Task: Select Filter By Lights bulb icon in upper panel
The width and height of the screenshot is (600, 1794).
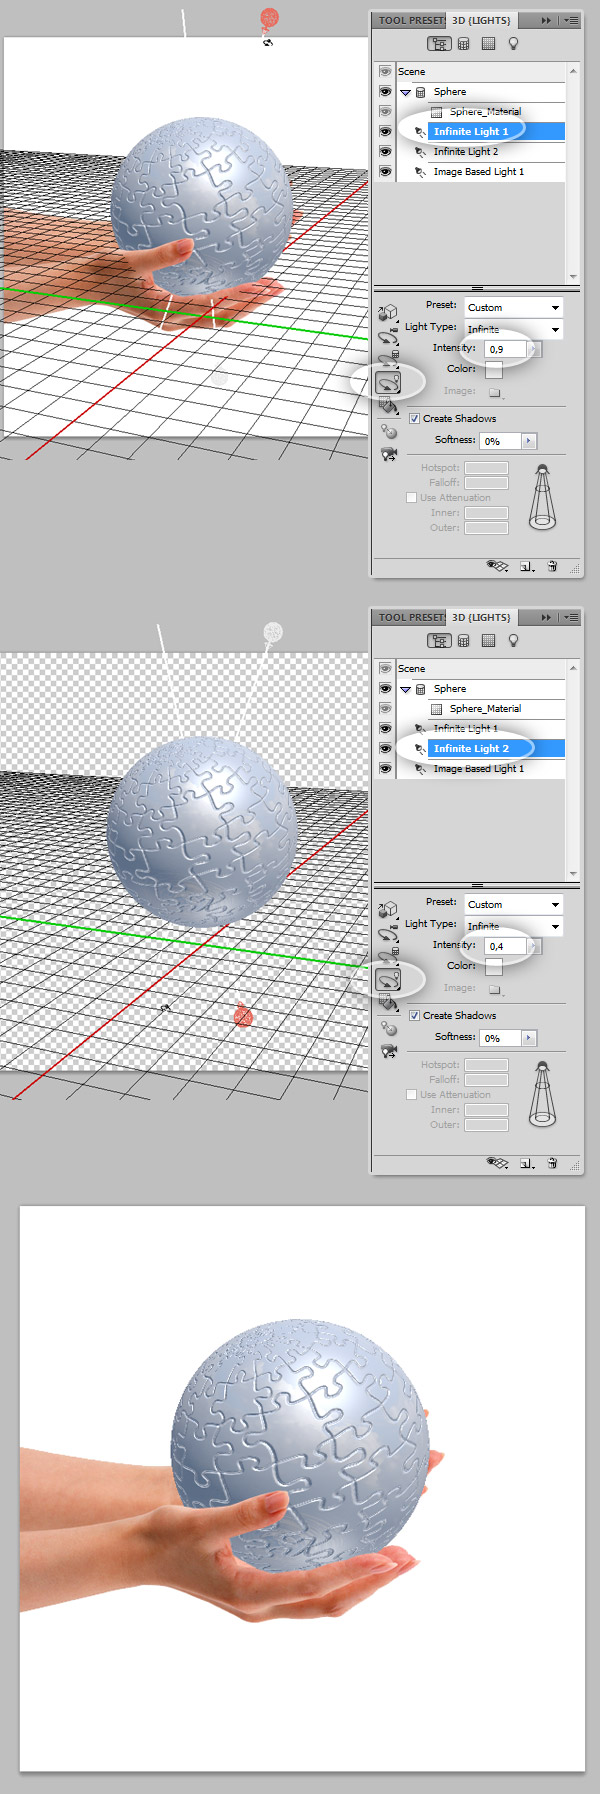Action: 513,44
